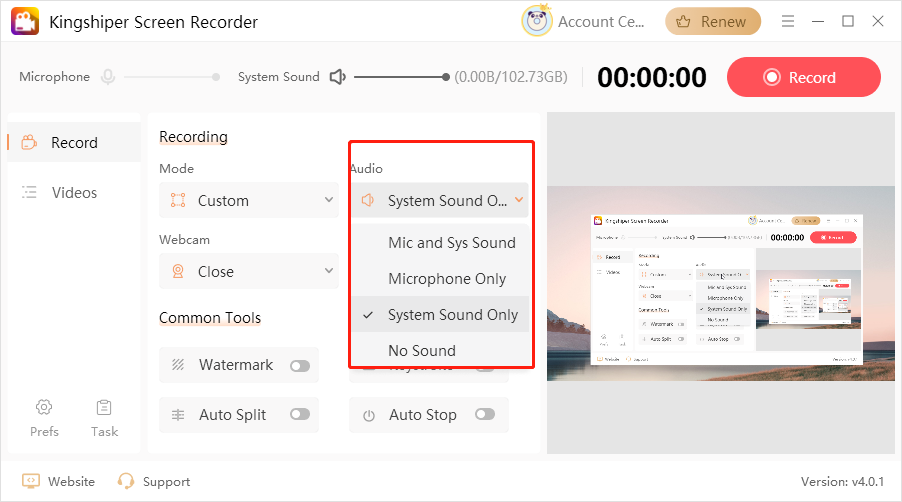
Task: Click the storage (0.00B/102.73GB) text
Action: point(511,77)
